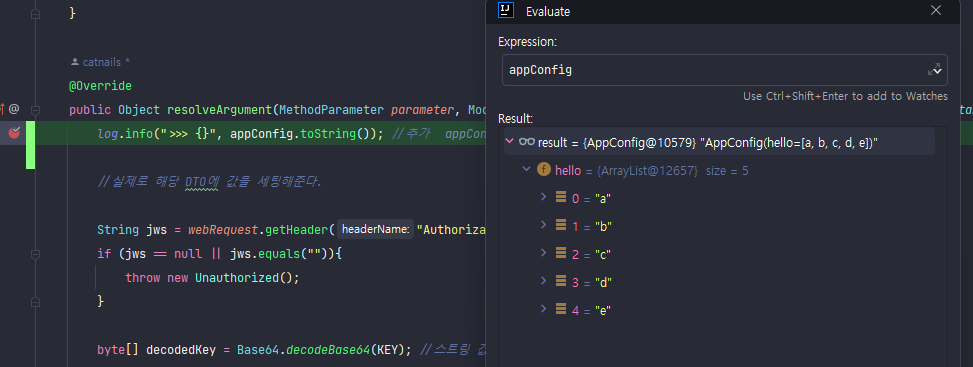Fold the if block at jws null check

point(35,254)
